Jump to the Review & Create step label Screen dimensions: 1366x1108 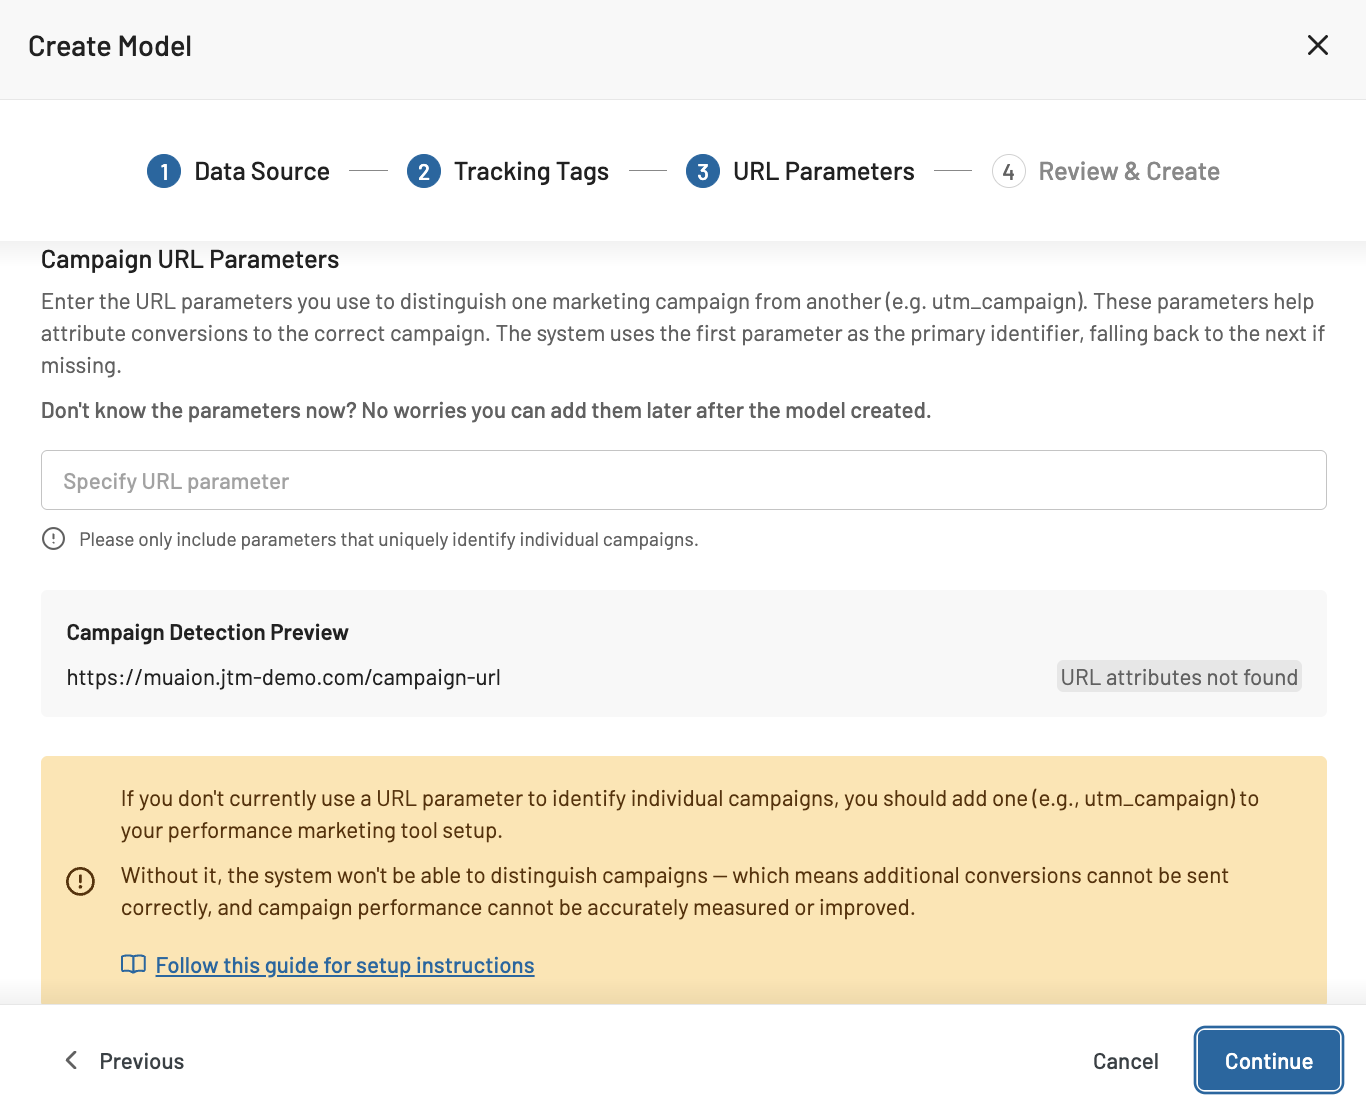tap(1128, 172)
